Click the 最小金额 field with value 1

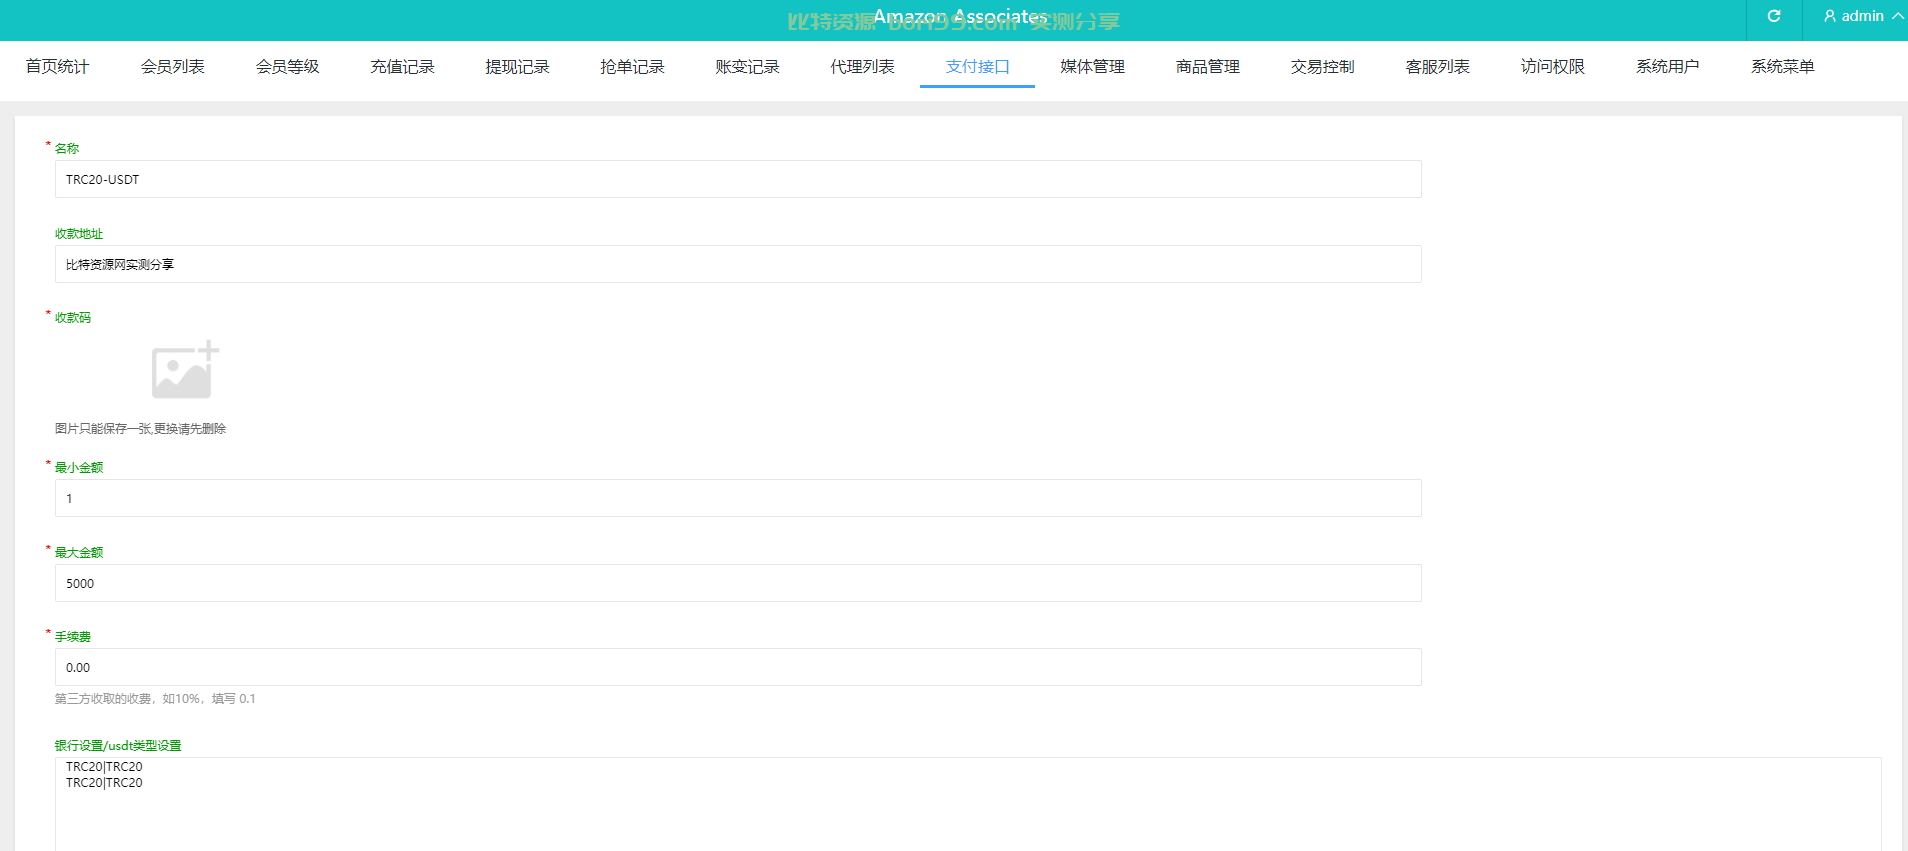click(x=738, y=498)
